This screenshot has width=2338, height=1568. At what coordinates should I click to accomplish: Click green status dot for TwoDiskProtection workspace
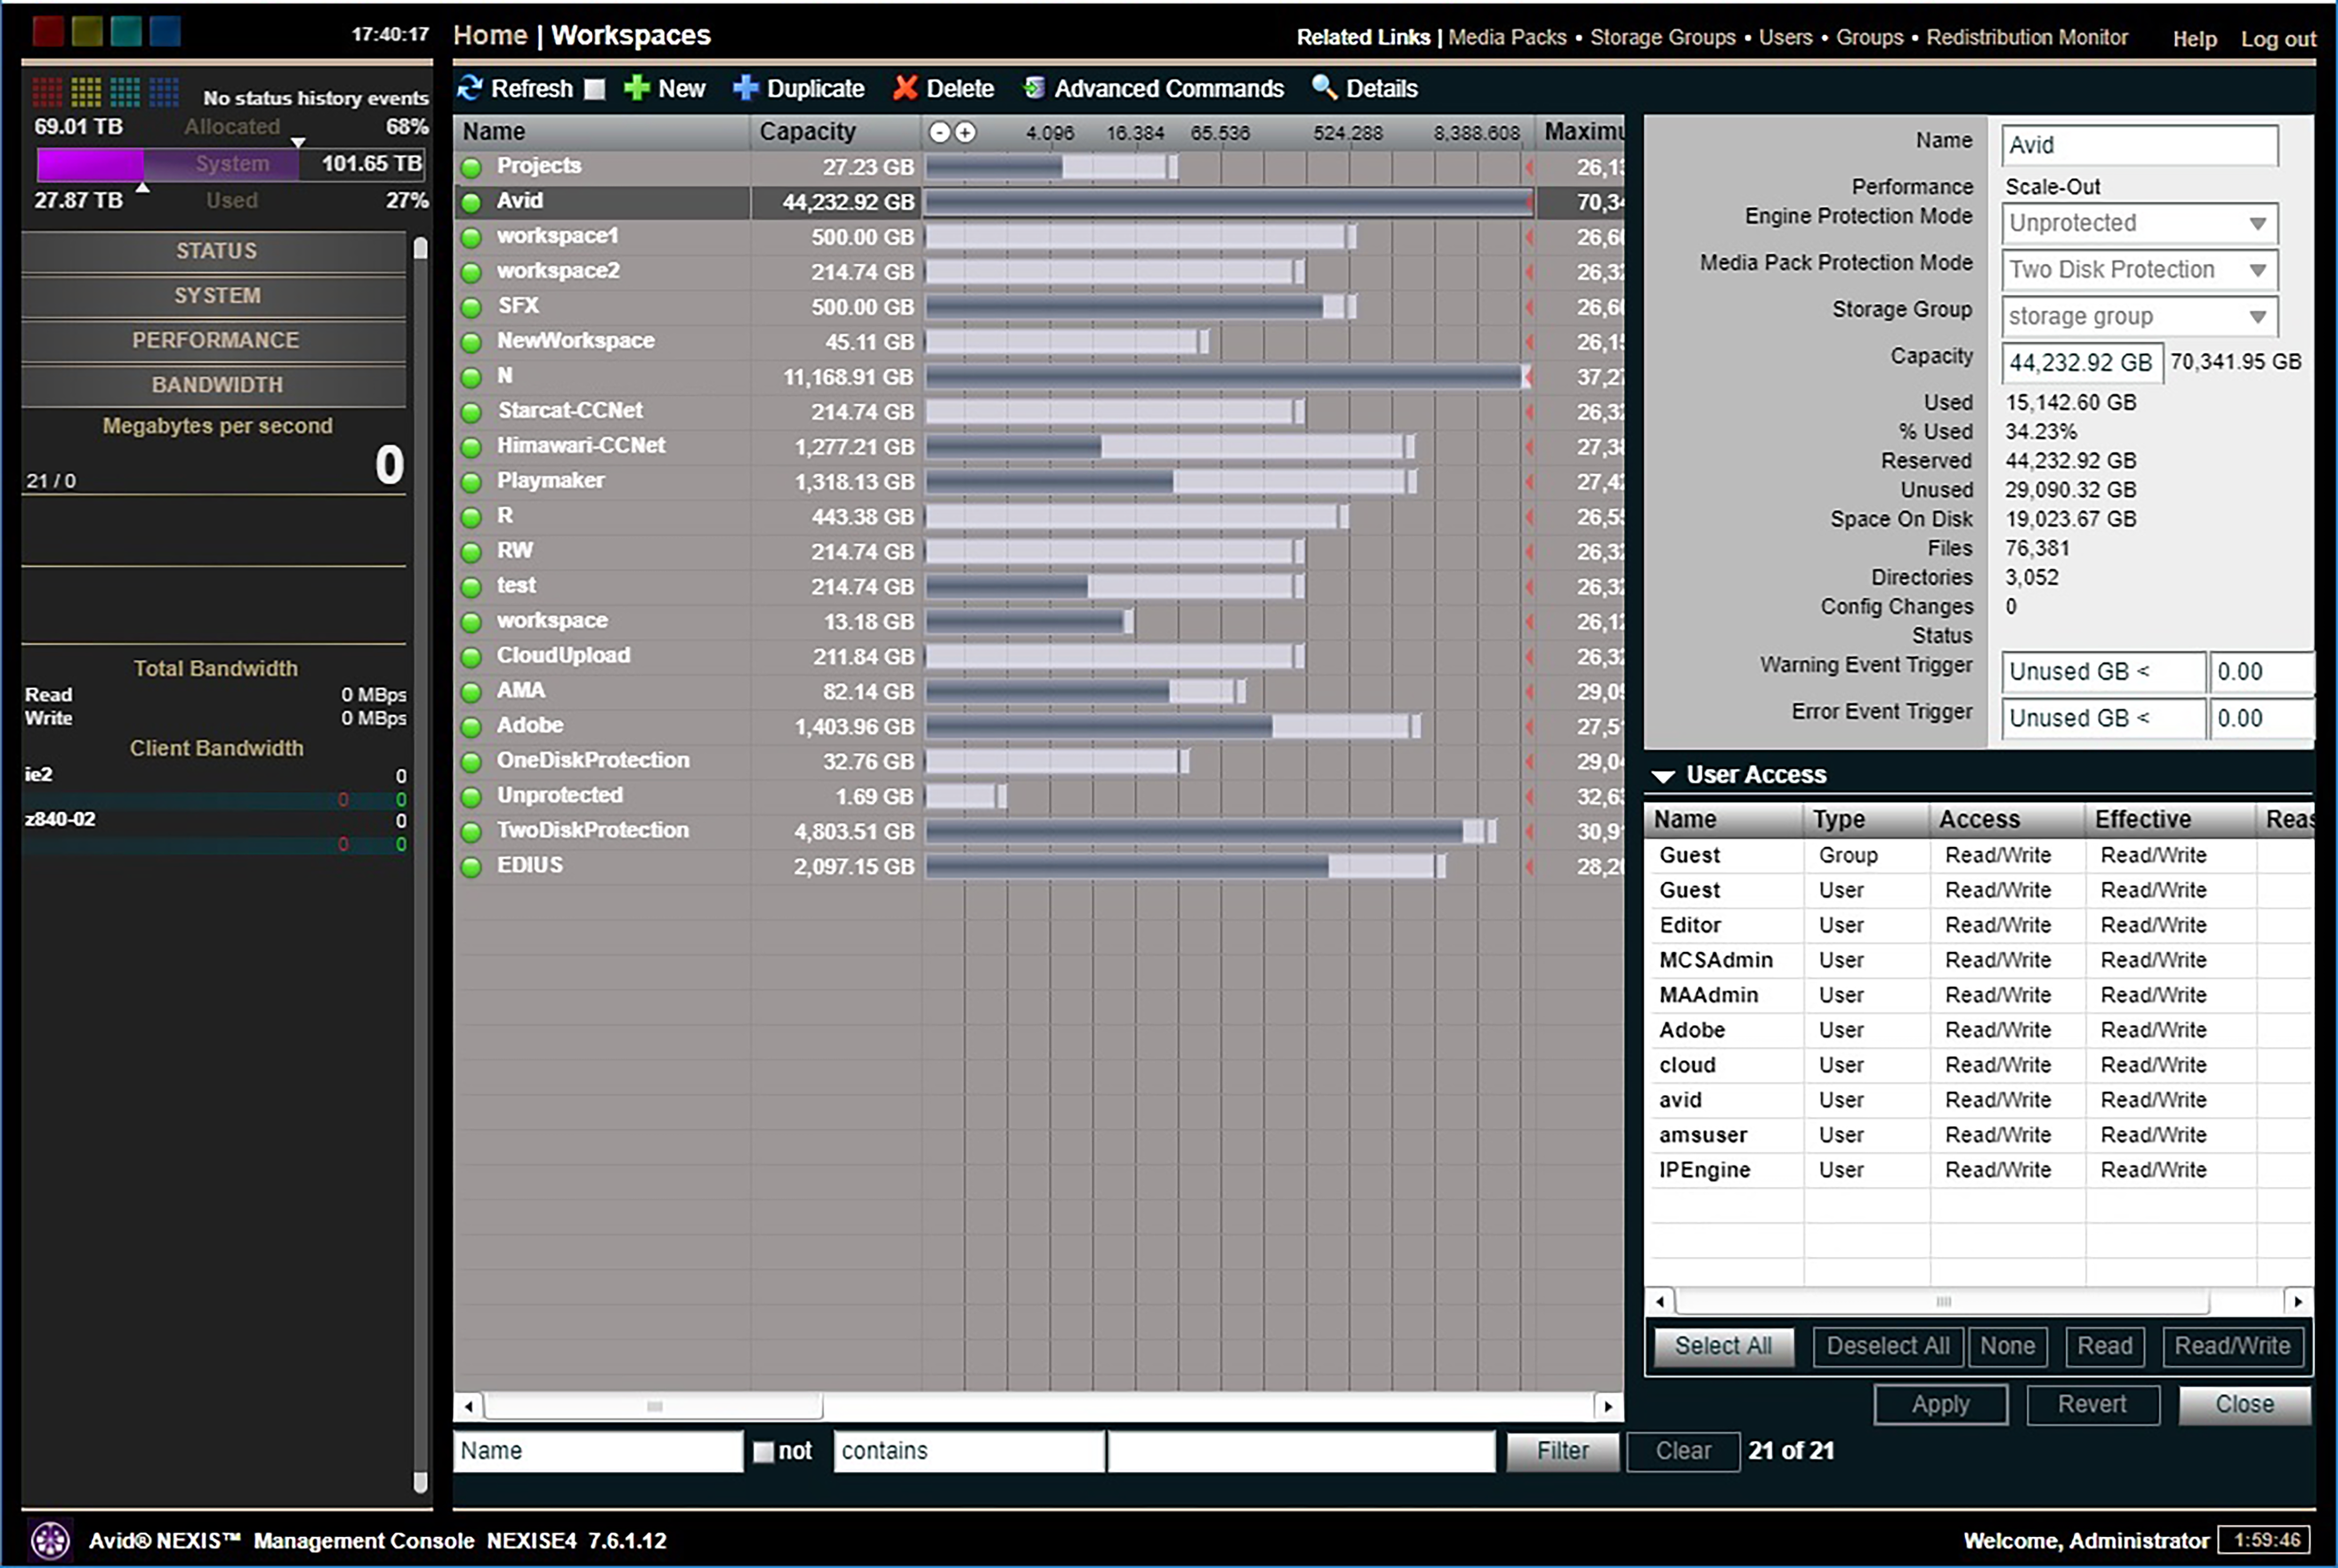[471, 832]
